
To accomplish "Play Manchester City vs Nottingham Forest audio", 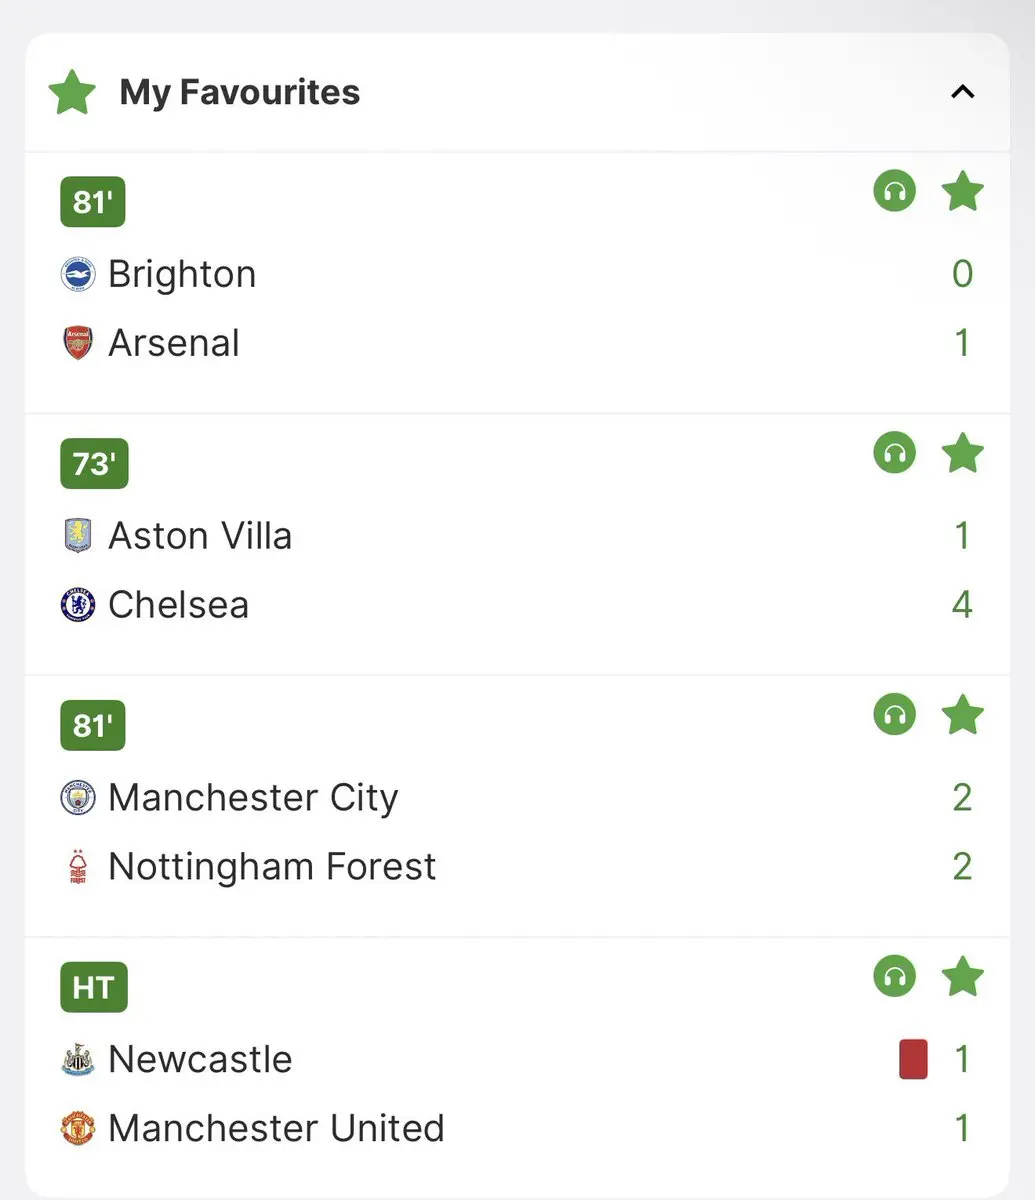I will (x=894, y=715).
